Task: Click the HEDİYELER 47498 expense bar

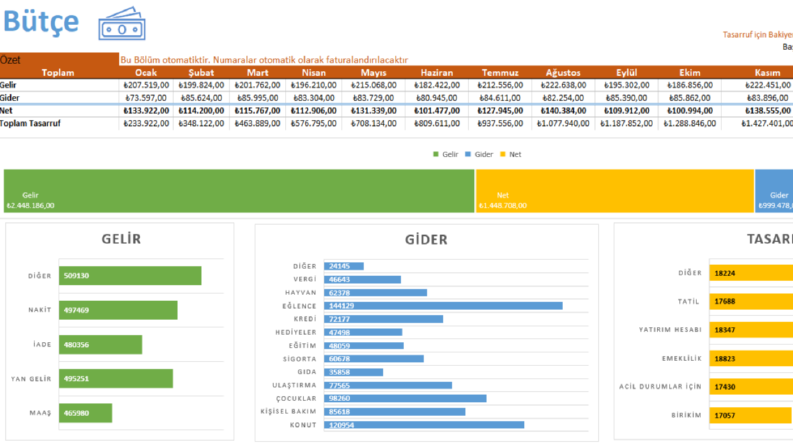Action: pos(364,332)
